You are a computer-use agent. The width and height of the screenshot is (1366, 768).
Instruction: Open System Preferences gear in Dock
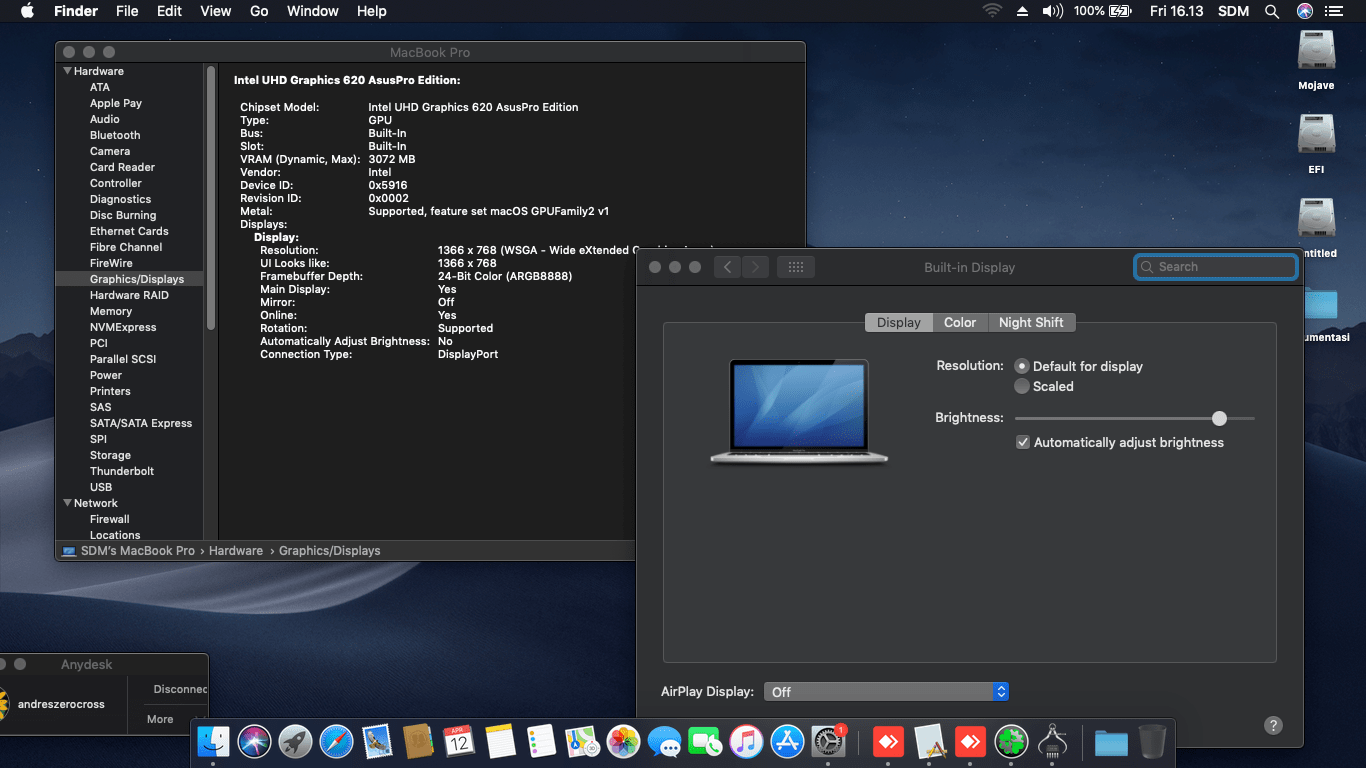pos(828,741)
